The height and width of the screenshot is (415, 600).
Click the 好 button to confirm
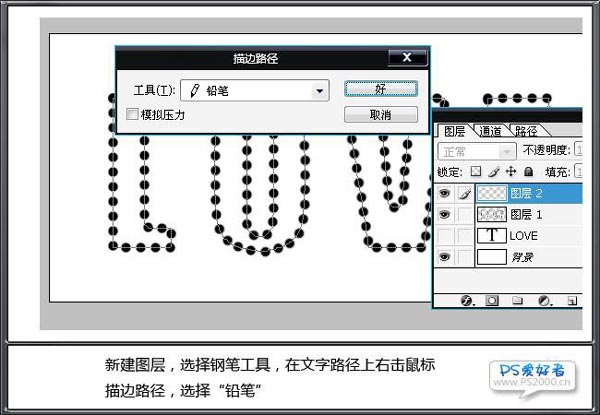380,89
